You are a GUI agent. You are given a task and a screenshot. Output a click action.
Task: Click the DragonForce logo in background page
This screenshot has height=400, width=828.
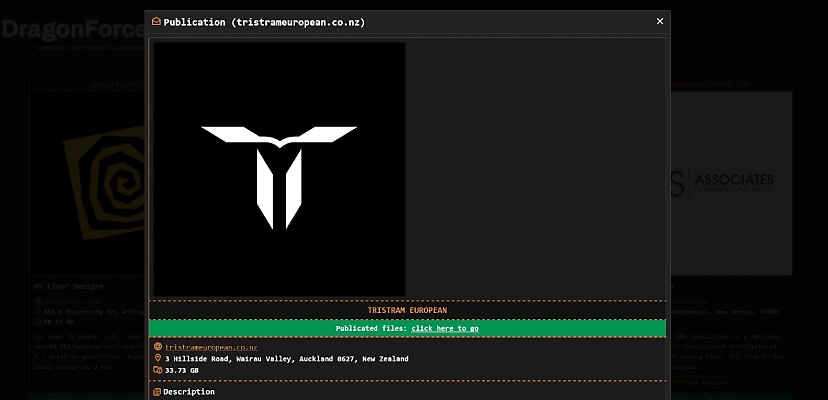pos(73,30)
